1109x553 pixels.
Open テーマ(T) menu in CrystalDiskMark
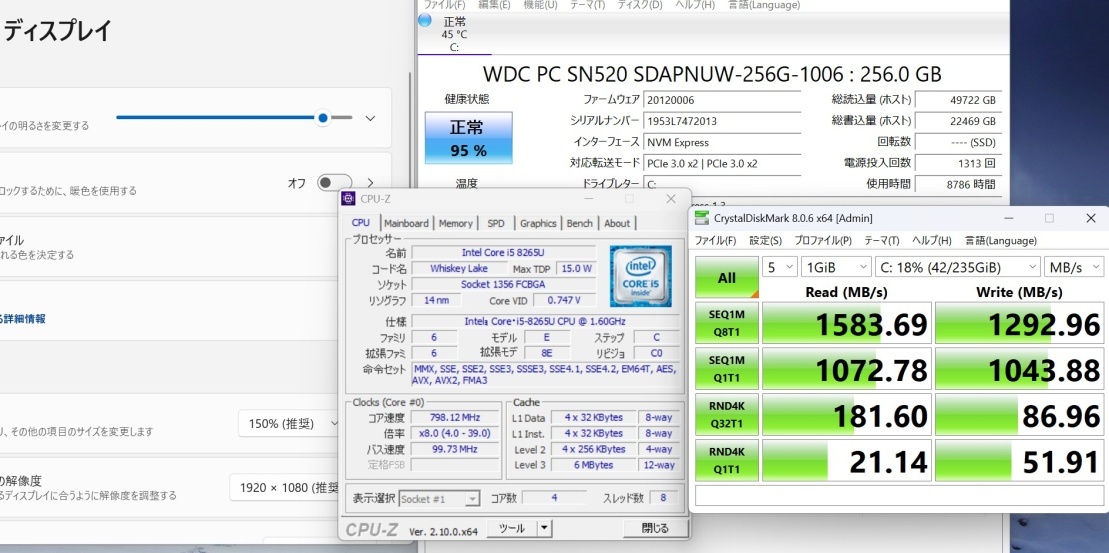coord(881,240)
